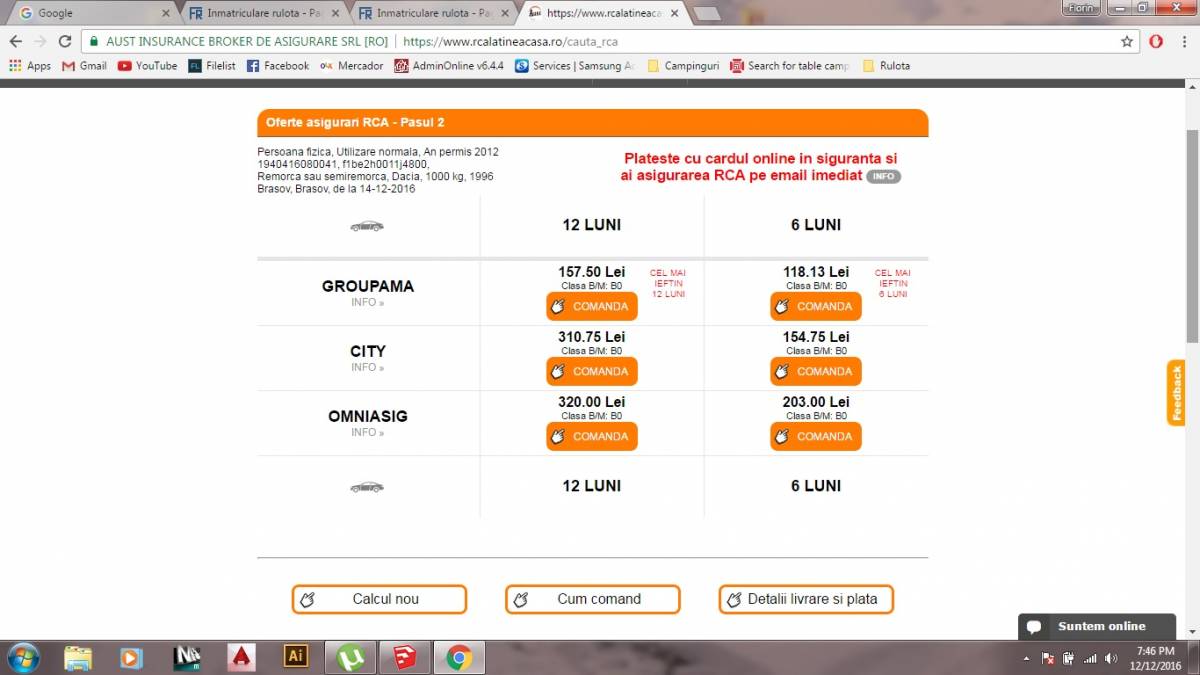Open SketchUp from the taskbar
Screen dimensions: 1200x675
click(x=405, y=657)
